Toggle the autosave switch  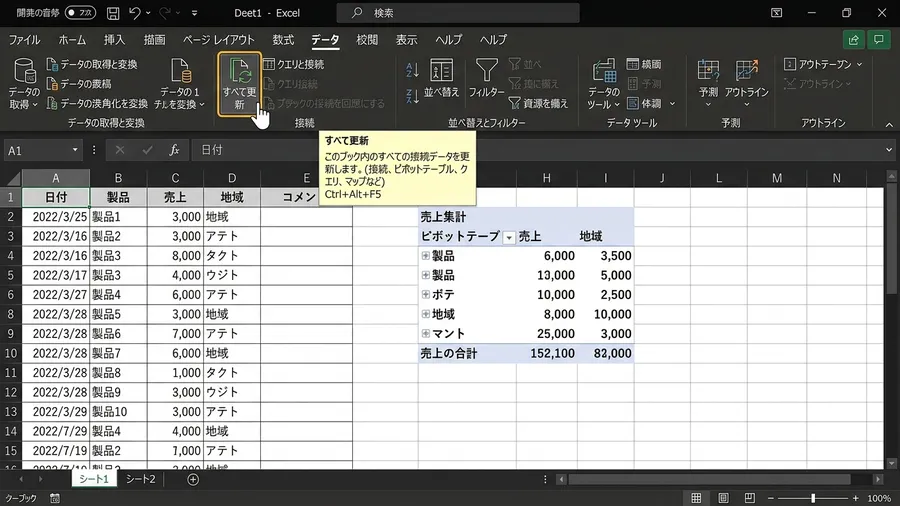point(80,13)
